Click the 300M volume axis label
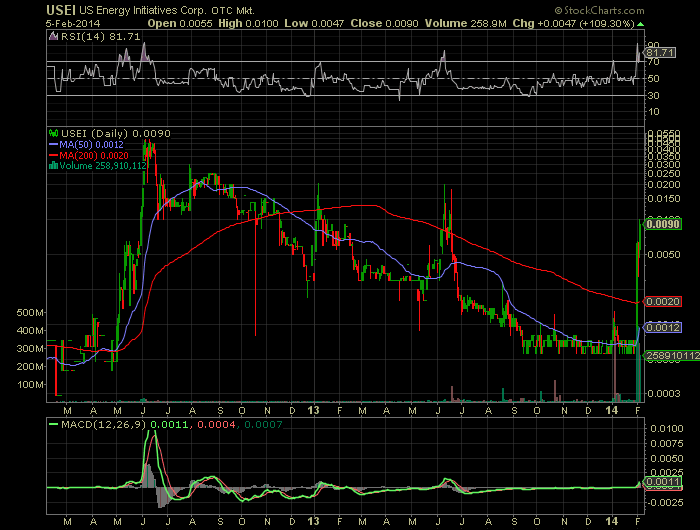This screenshot has height=530, width=700. click(30, 348)
